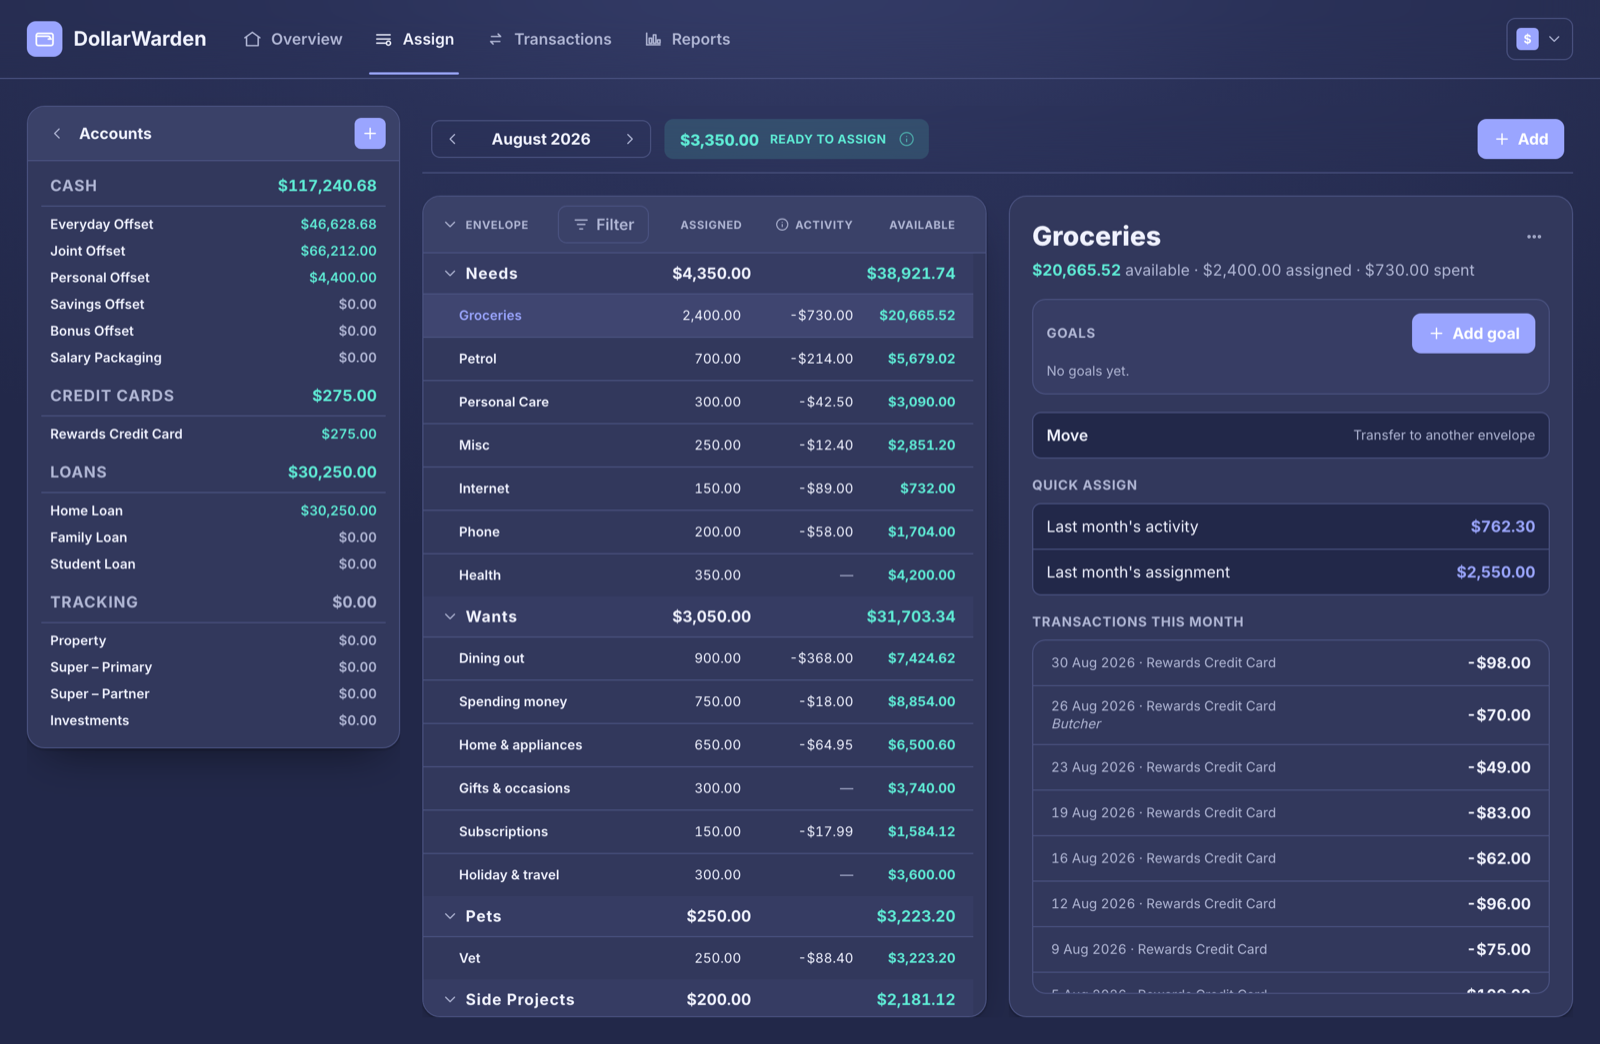Open Investments tracking account

[x=213, y=720]
